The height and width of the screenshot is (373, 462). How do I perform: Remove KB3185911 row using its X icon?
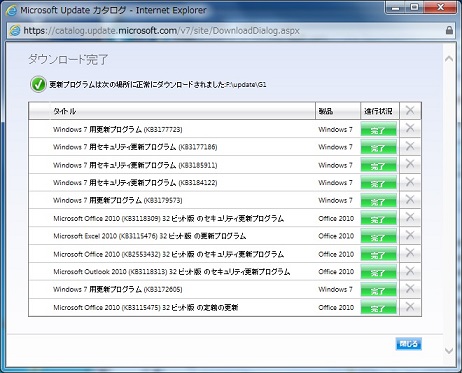coord(410,164)
